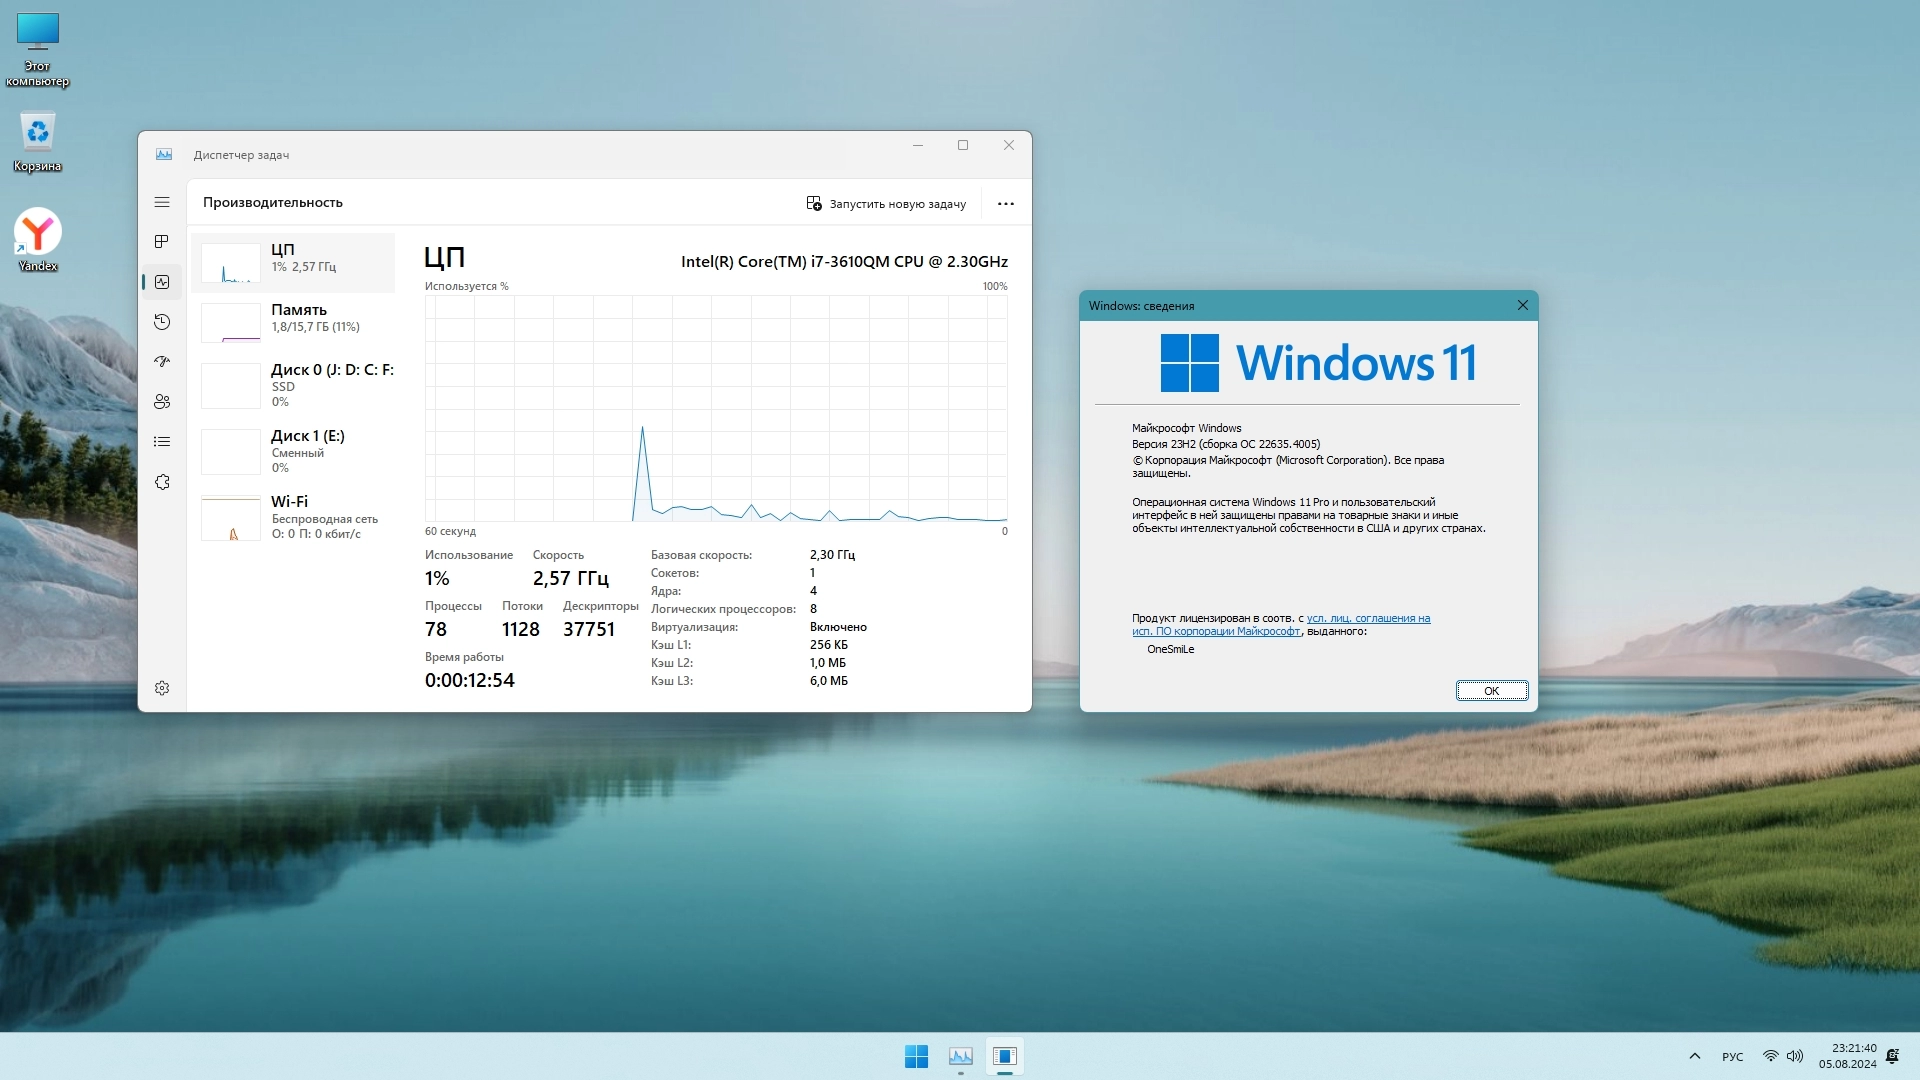
Task: Open the Processes page in the sidebar
Action: (162, 242)
